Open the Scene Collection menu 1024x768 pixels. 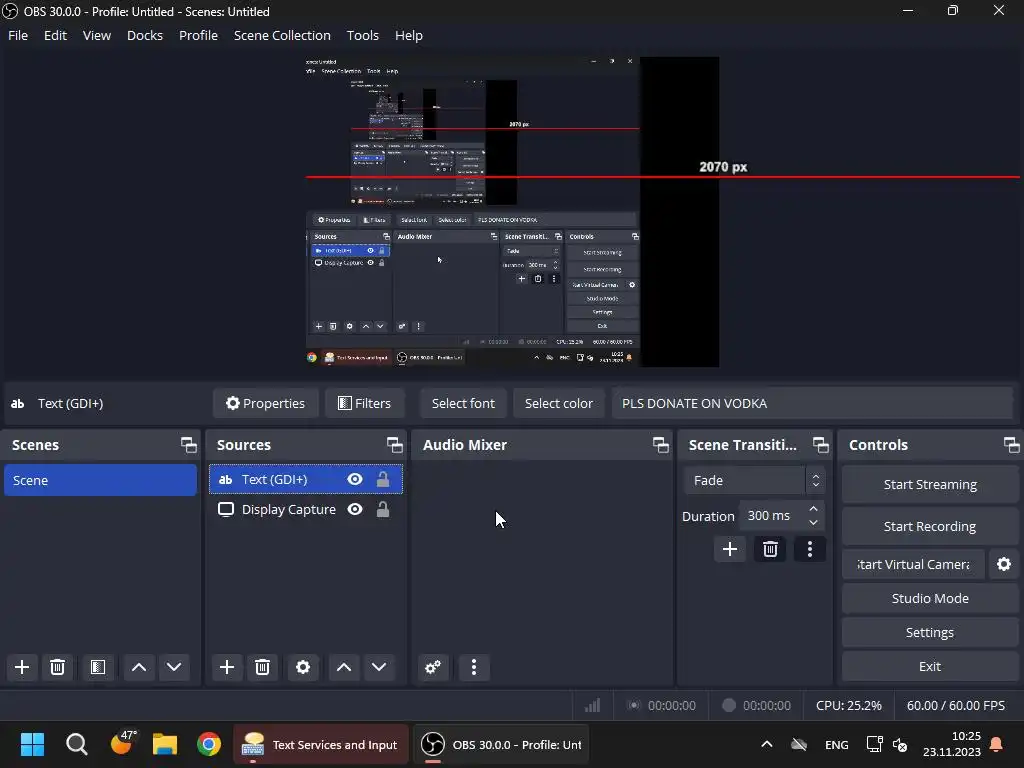[x=282, y=35]
